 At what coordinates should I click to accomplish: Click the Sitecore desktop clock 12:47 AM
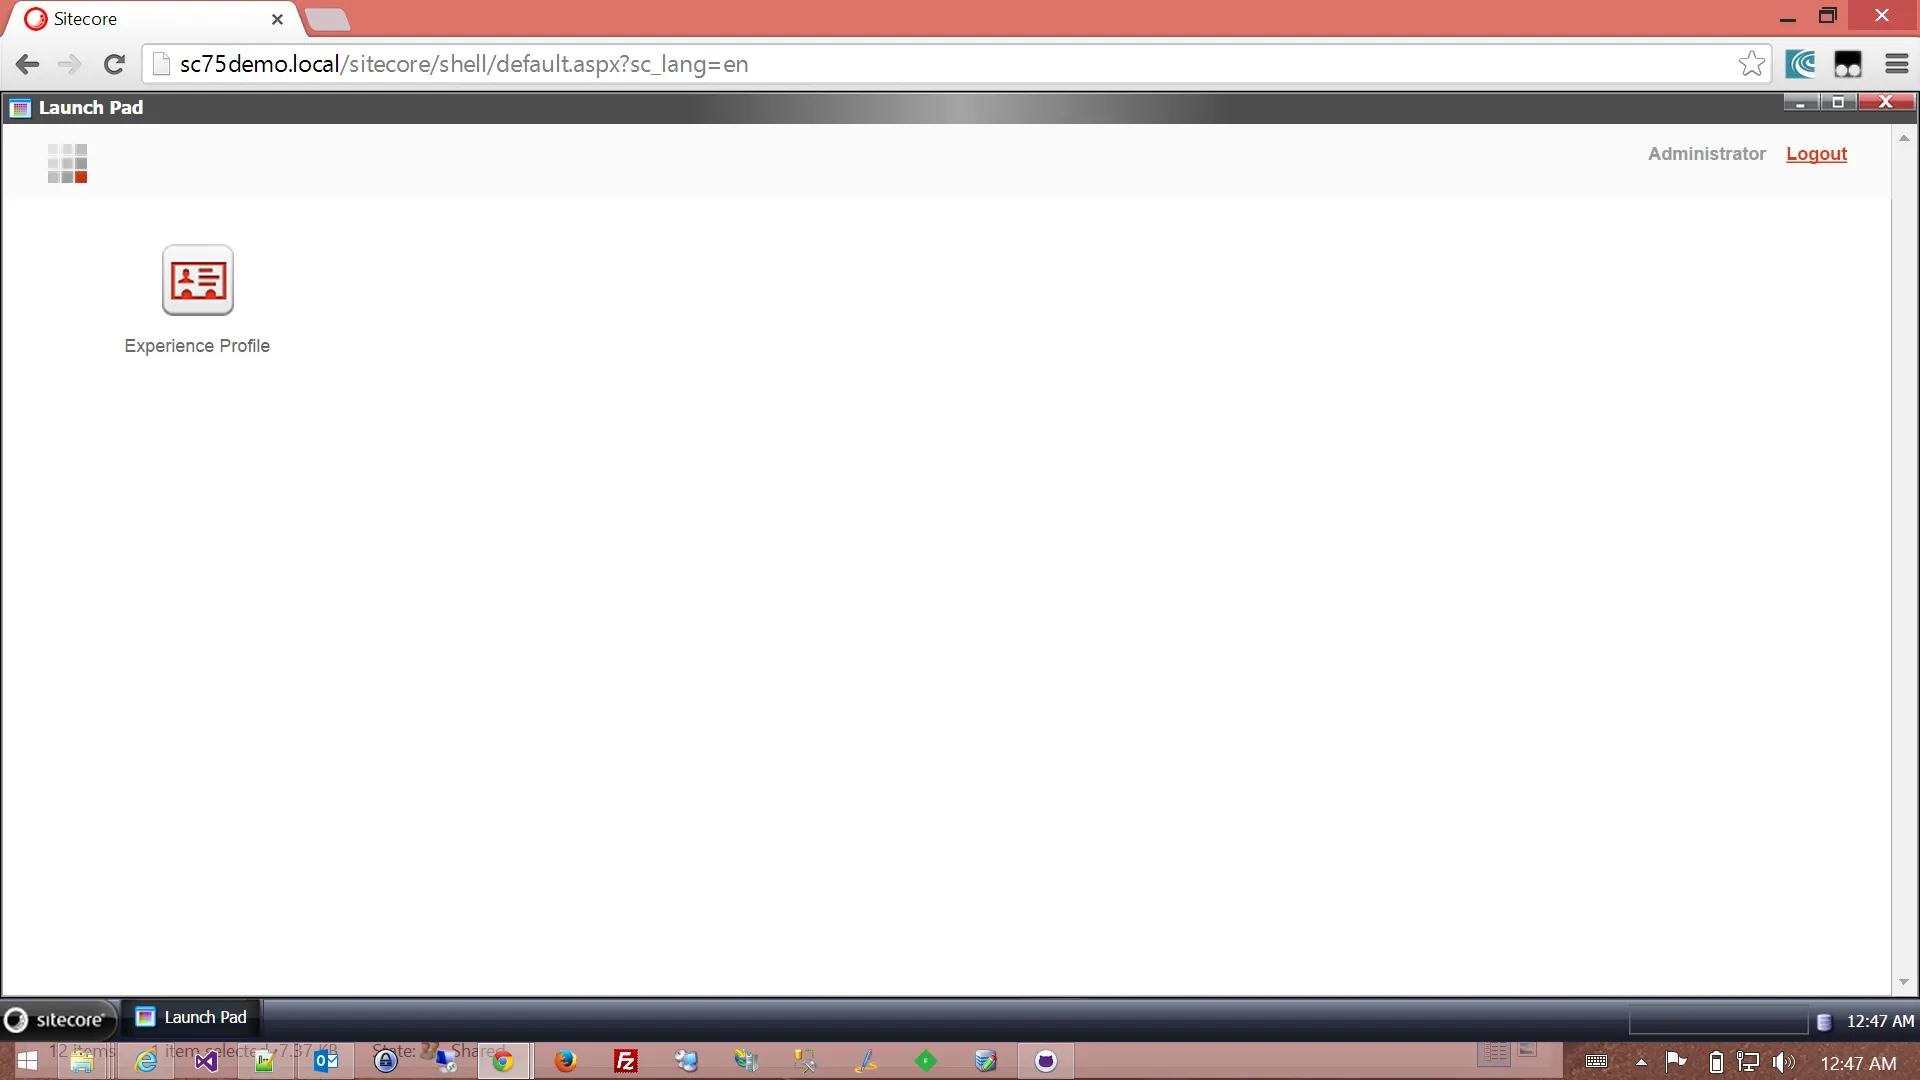1880,1021
